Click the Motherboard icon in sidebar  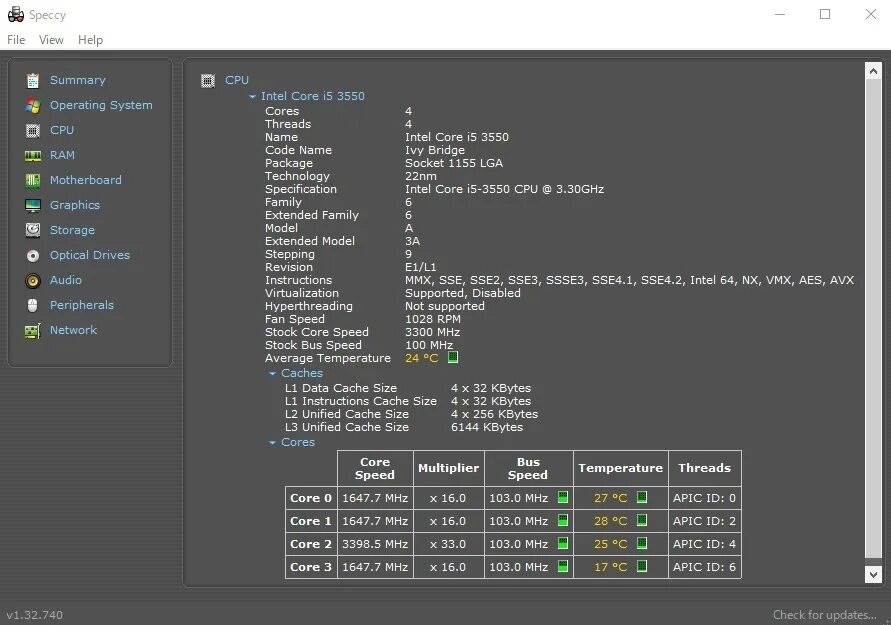[33, 181]
